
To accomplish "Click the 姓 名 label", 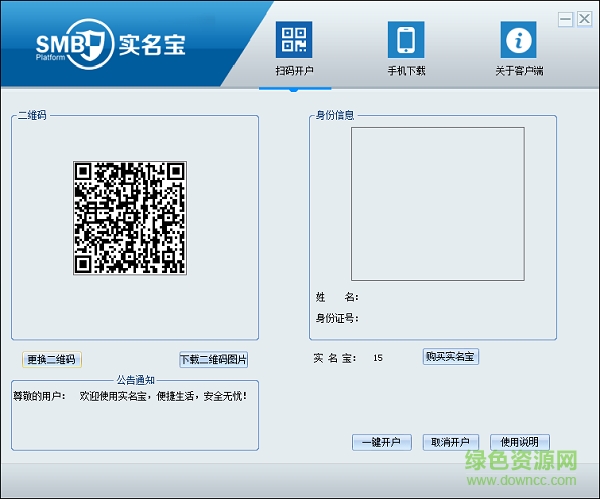I will coord(337,297).
